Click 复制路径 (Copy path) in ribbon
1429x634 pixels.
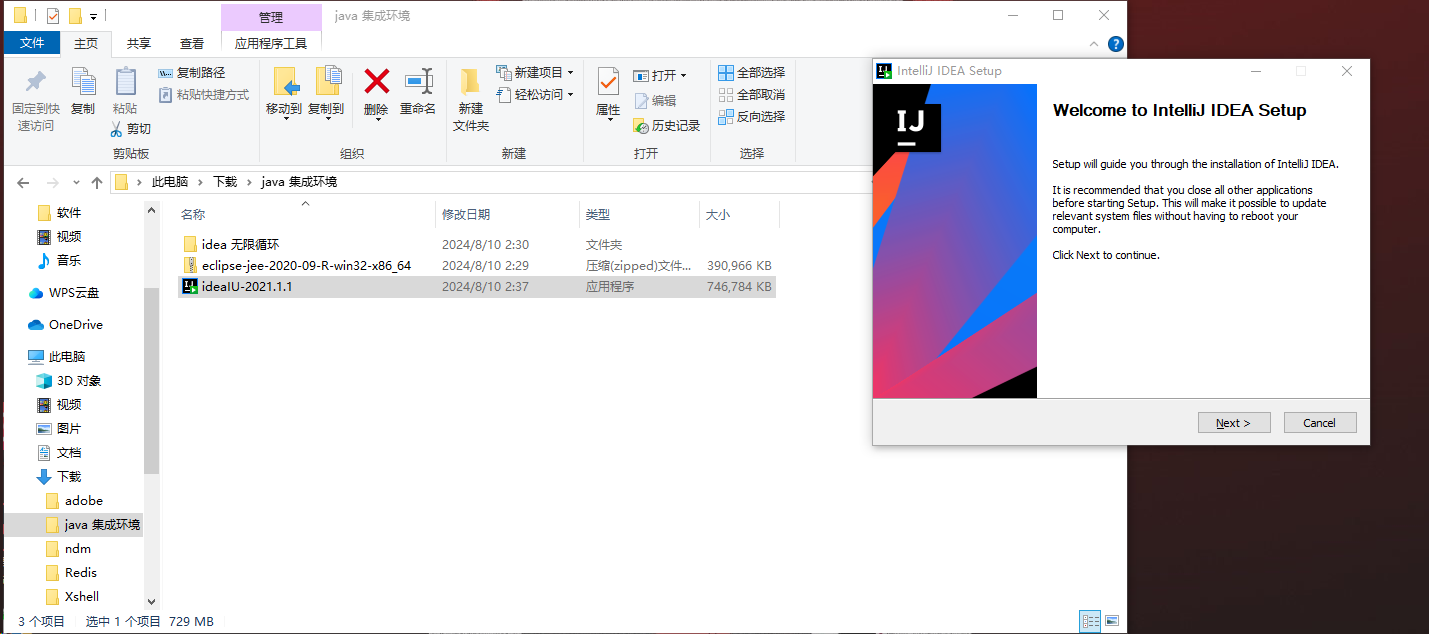pyautogui.click(x=192, y=73)
